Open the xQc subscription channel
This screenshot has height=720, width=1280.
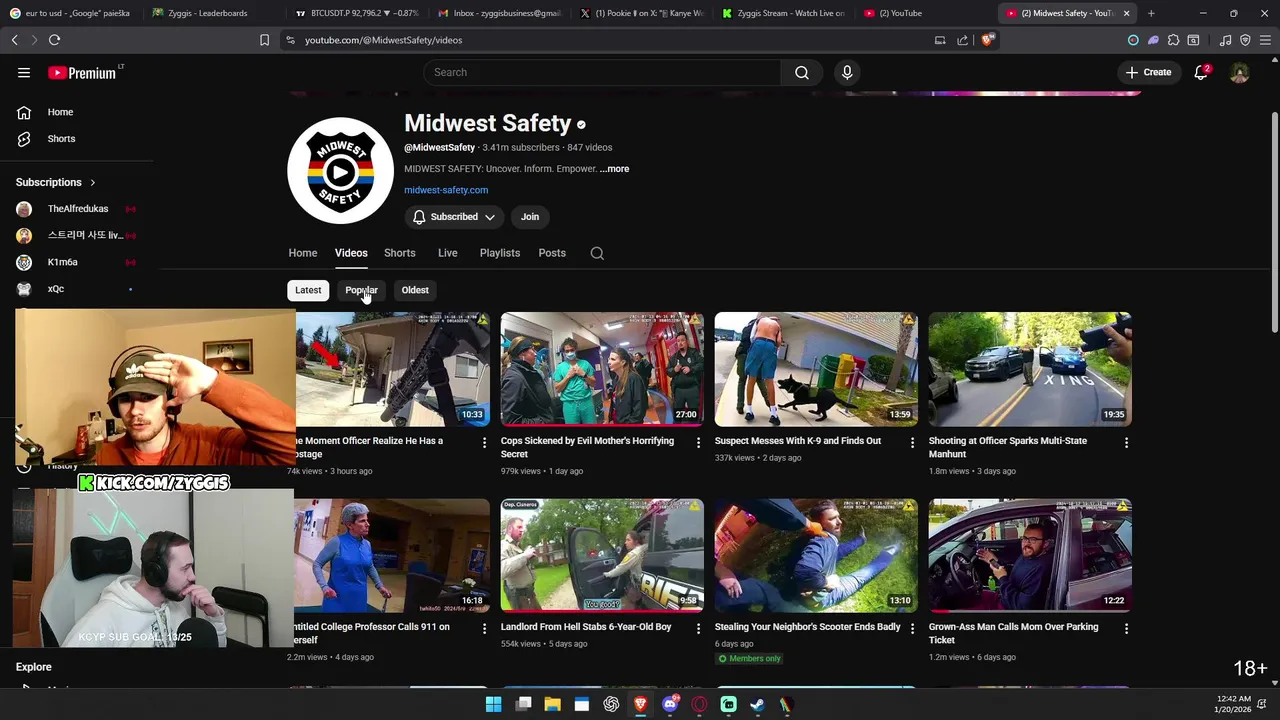pos(56,289)
